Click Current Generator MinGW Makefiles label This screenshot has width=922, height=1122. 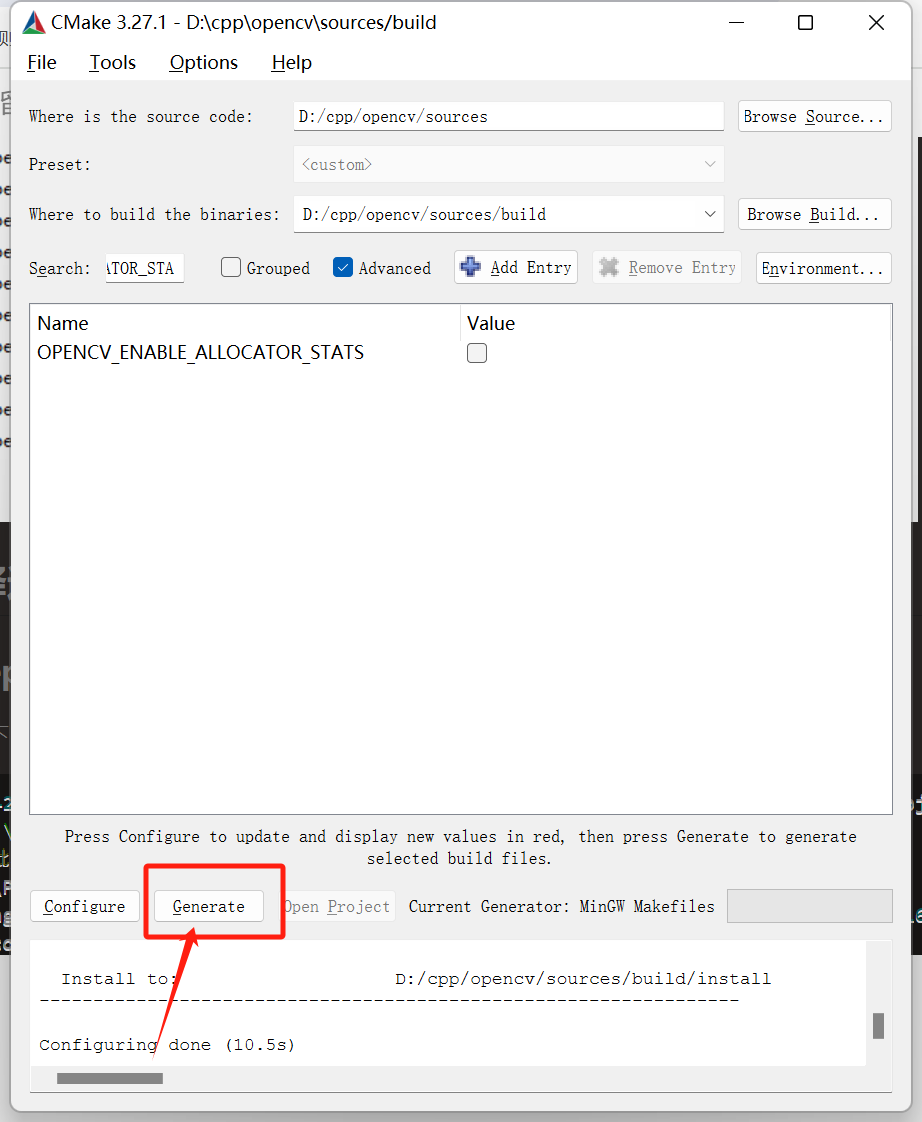pos(561,907)
